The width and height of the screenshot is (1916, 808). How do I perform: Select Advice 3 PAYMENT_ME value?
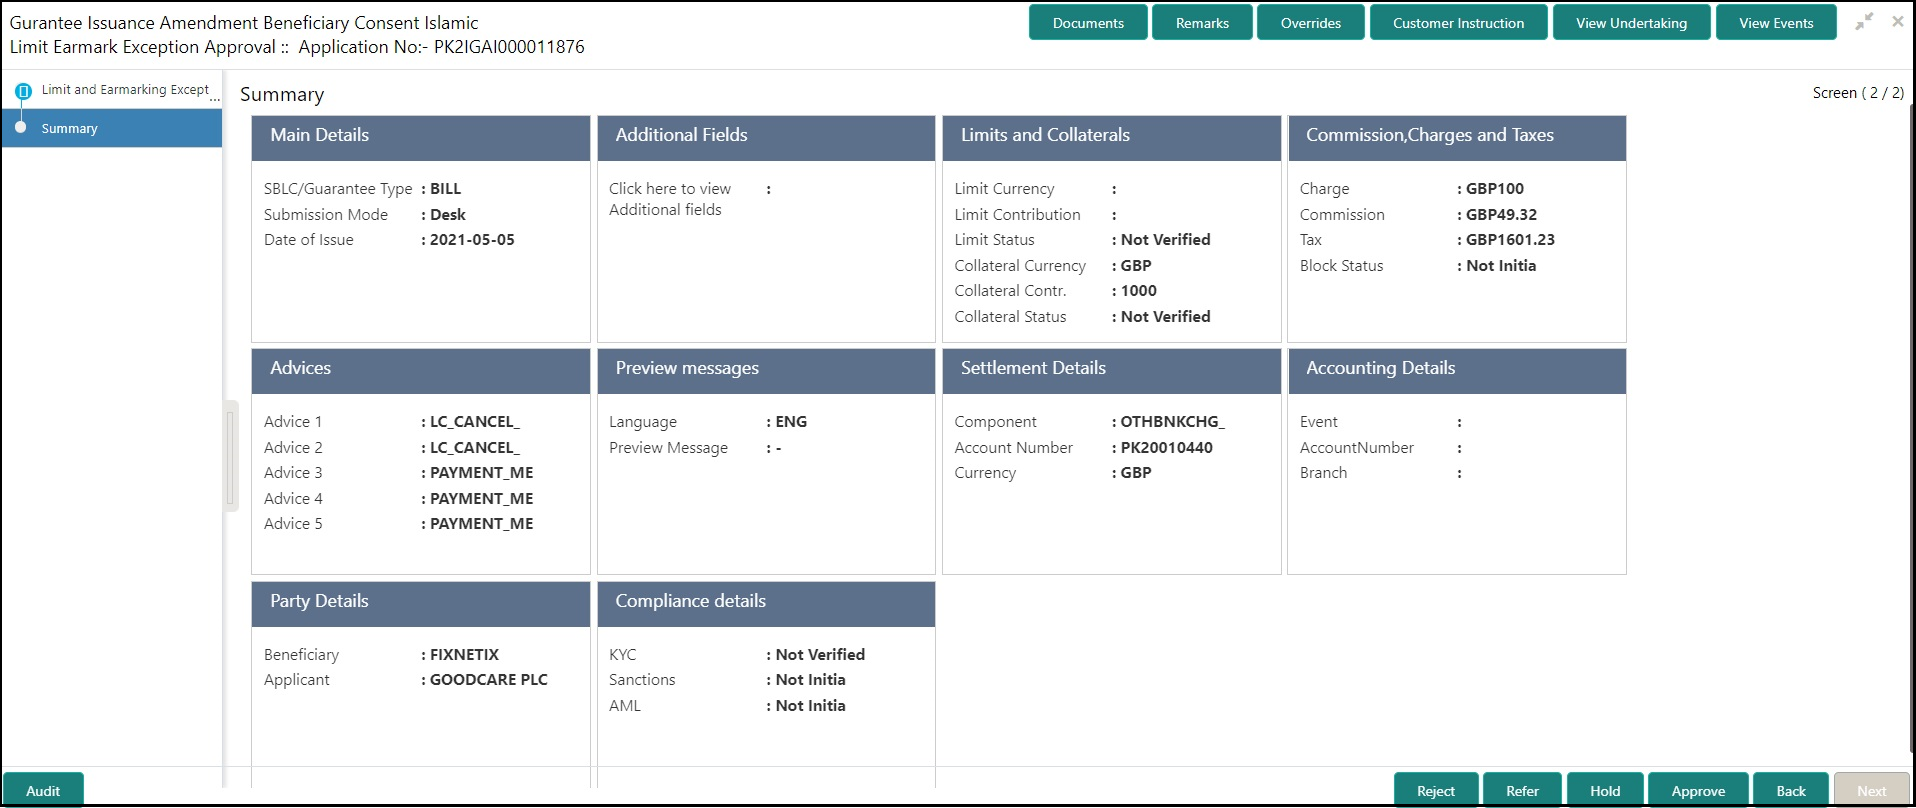[x=481, y=473]
